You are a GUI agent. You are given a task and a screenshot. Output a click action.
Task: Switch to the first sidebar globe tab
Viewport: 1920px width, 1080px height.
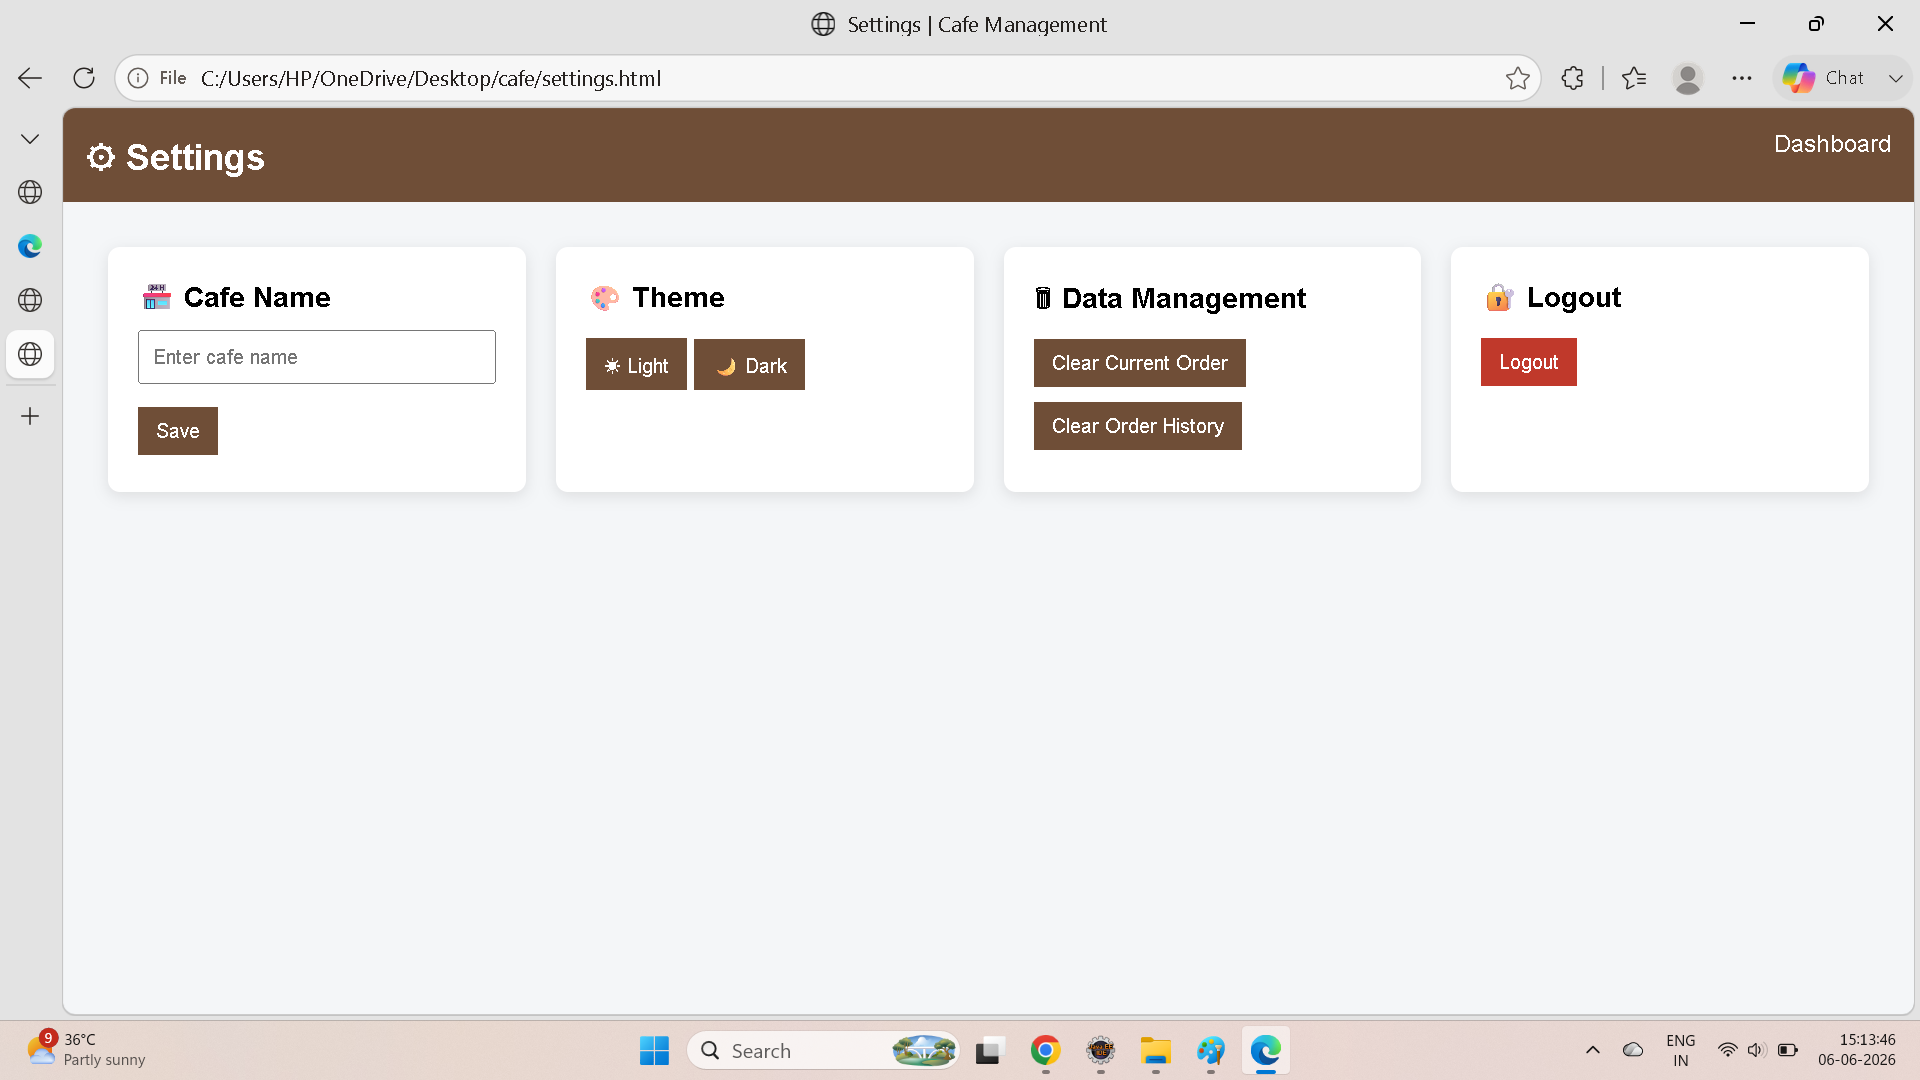30,192
